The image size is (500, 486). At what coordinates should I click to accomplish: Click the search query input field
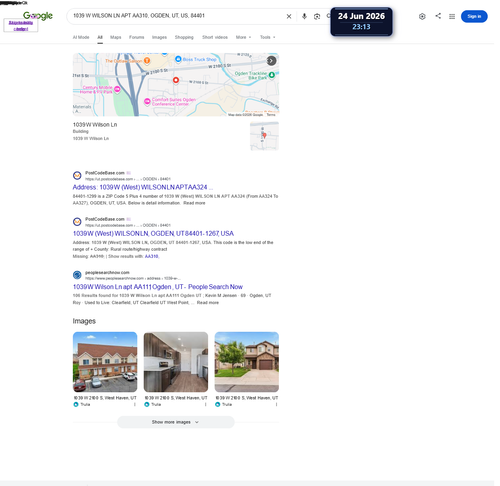pyautogui.click(x=177, y=16)
